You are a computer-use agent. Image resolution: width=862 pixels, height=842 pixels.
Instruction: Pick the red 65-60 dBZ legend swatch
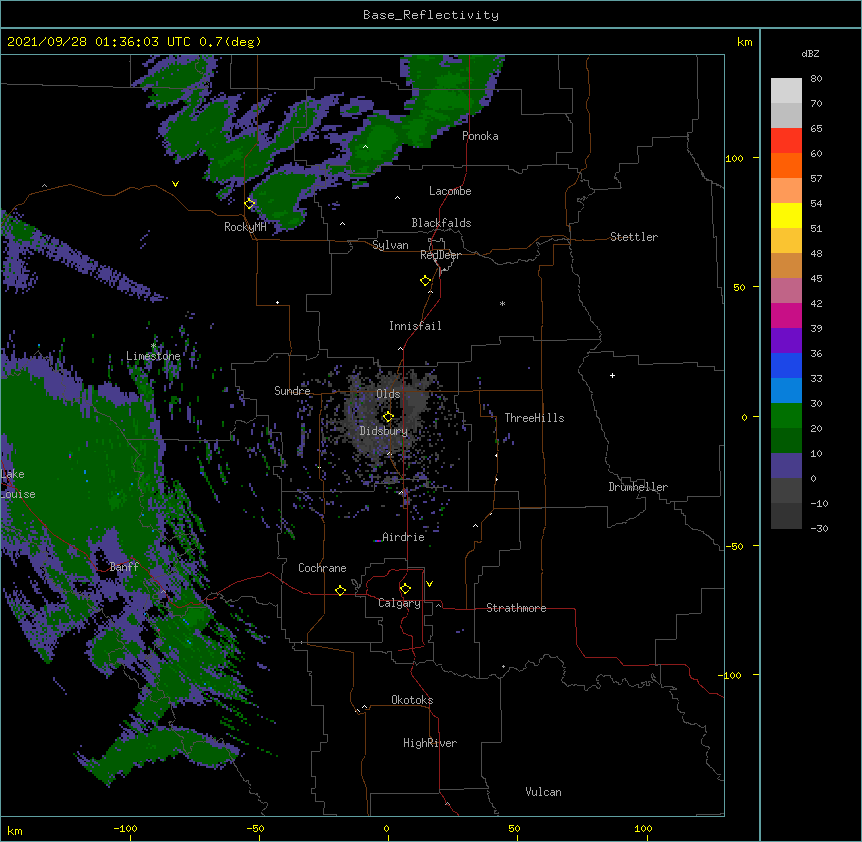786,140
